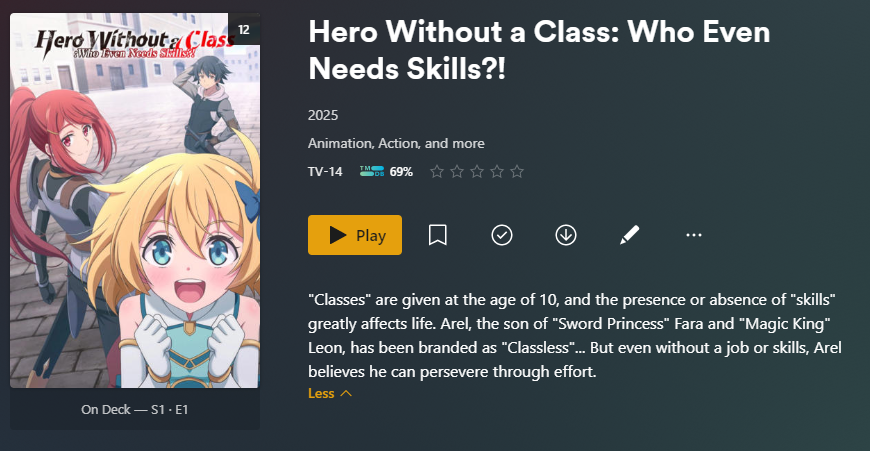Viewport: 870px width, 451px height.
Task: Rate the show two stars
Action: [457, 171]
